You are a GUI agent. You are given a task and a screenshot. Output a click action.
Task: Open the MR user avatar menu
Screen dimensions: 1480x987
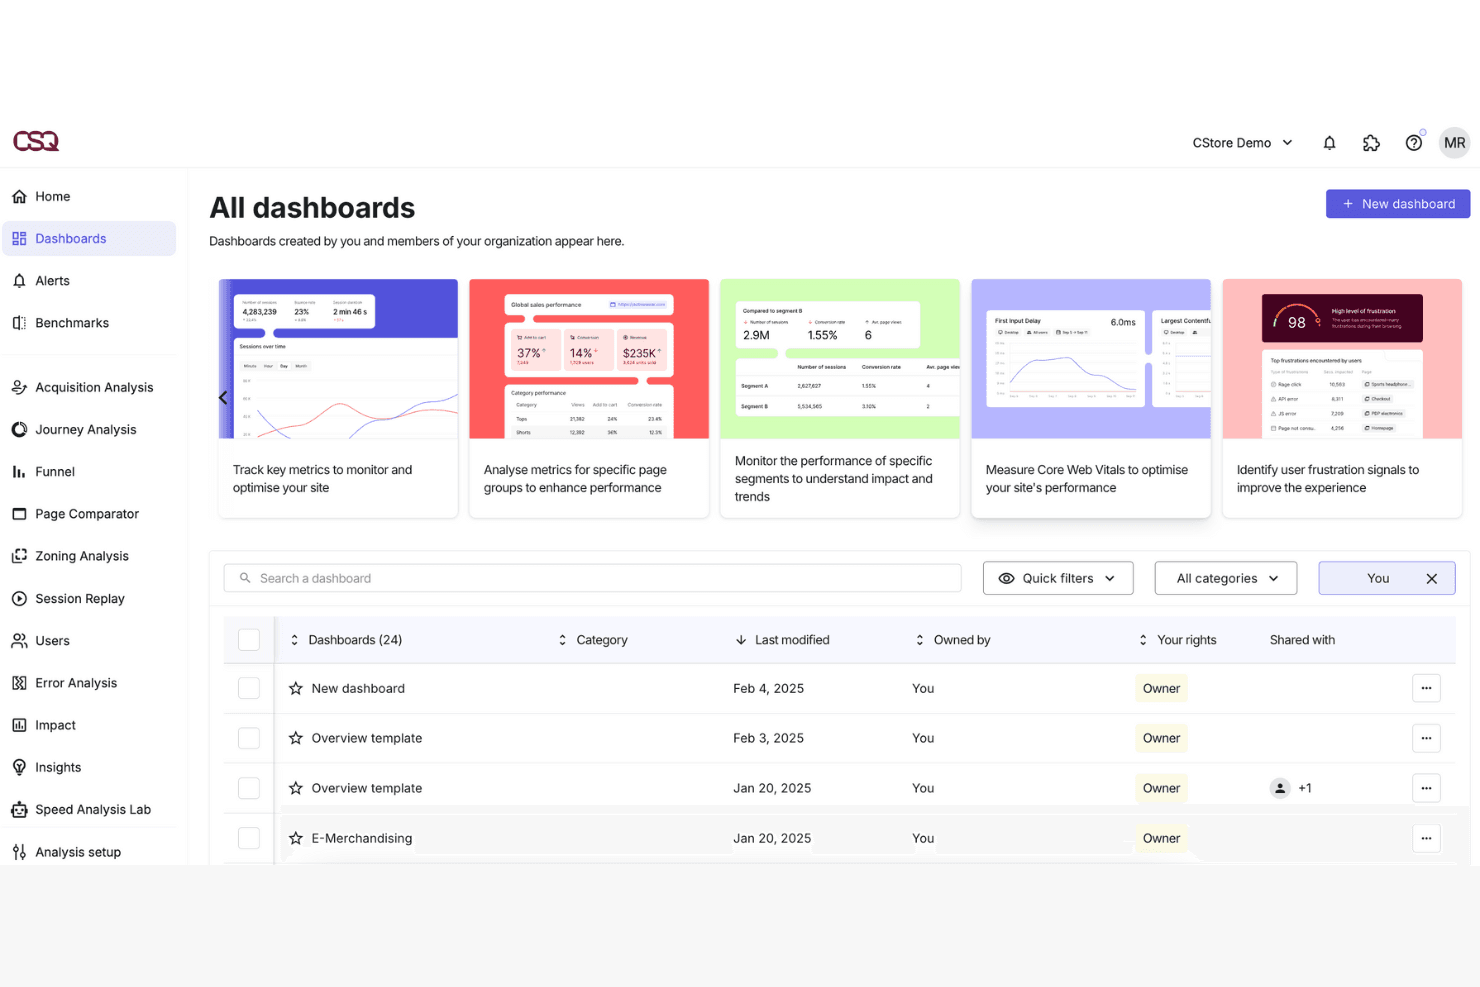point(1454,143)
